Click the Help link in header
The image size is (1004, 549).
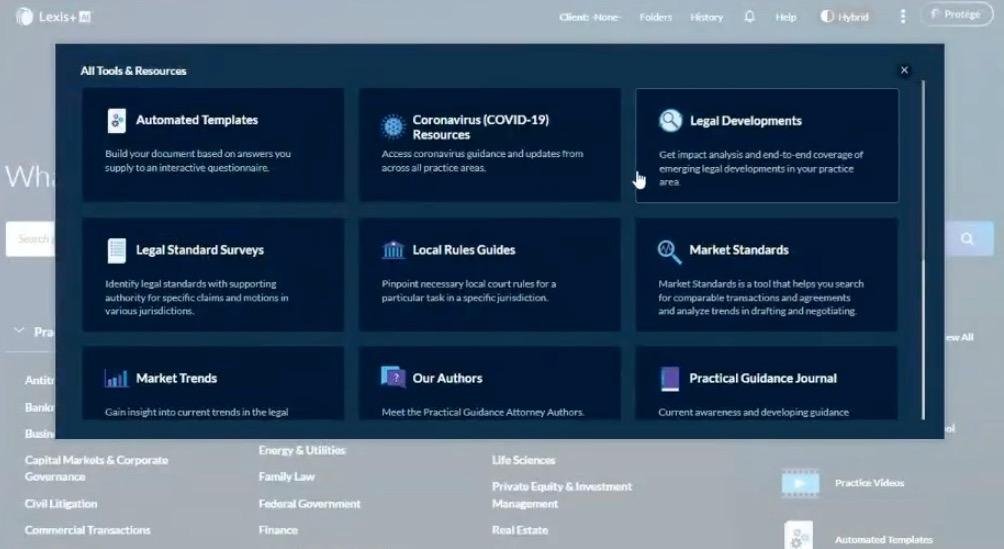[786, 17]
